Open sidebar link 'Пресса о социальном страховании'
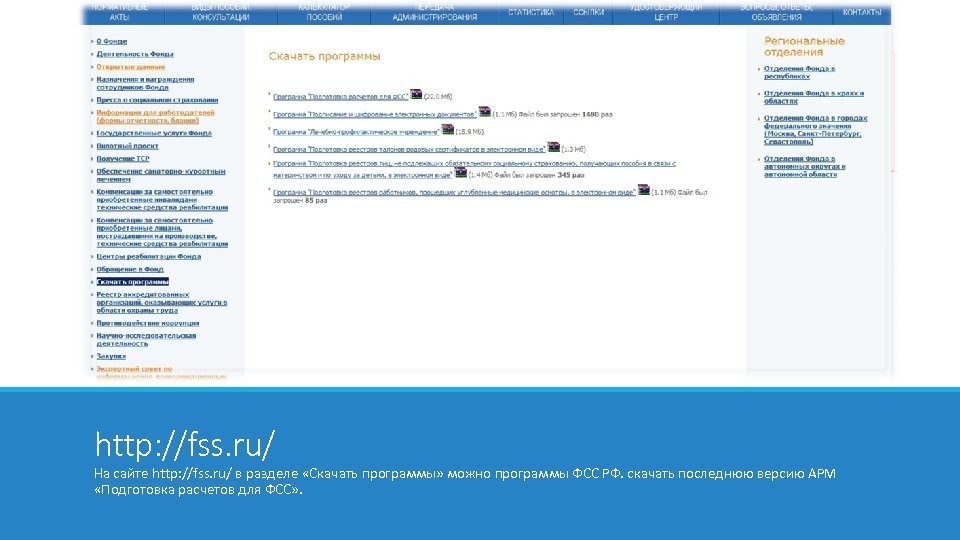 point(157,100)
